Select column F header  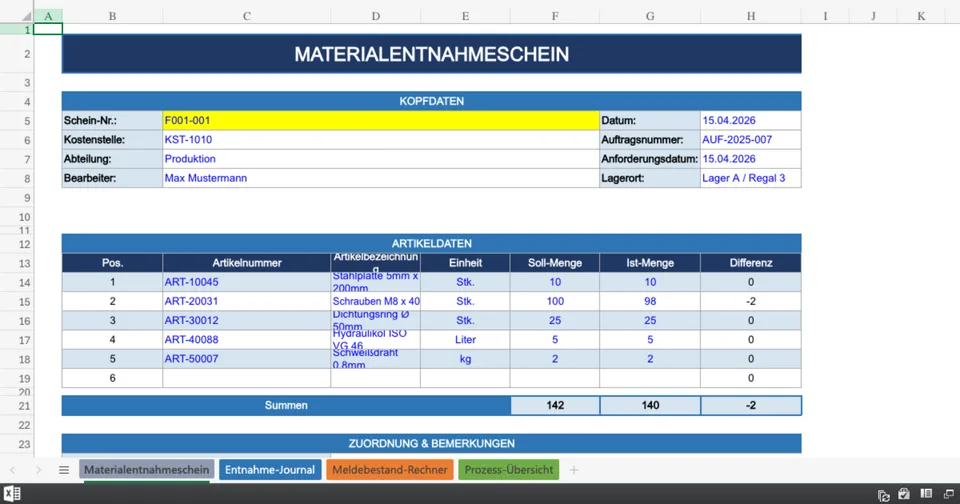pos(555,17)
